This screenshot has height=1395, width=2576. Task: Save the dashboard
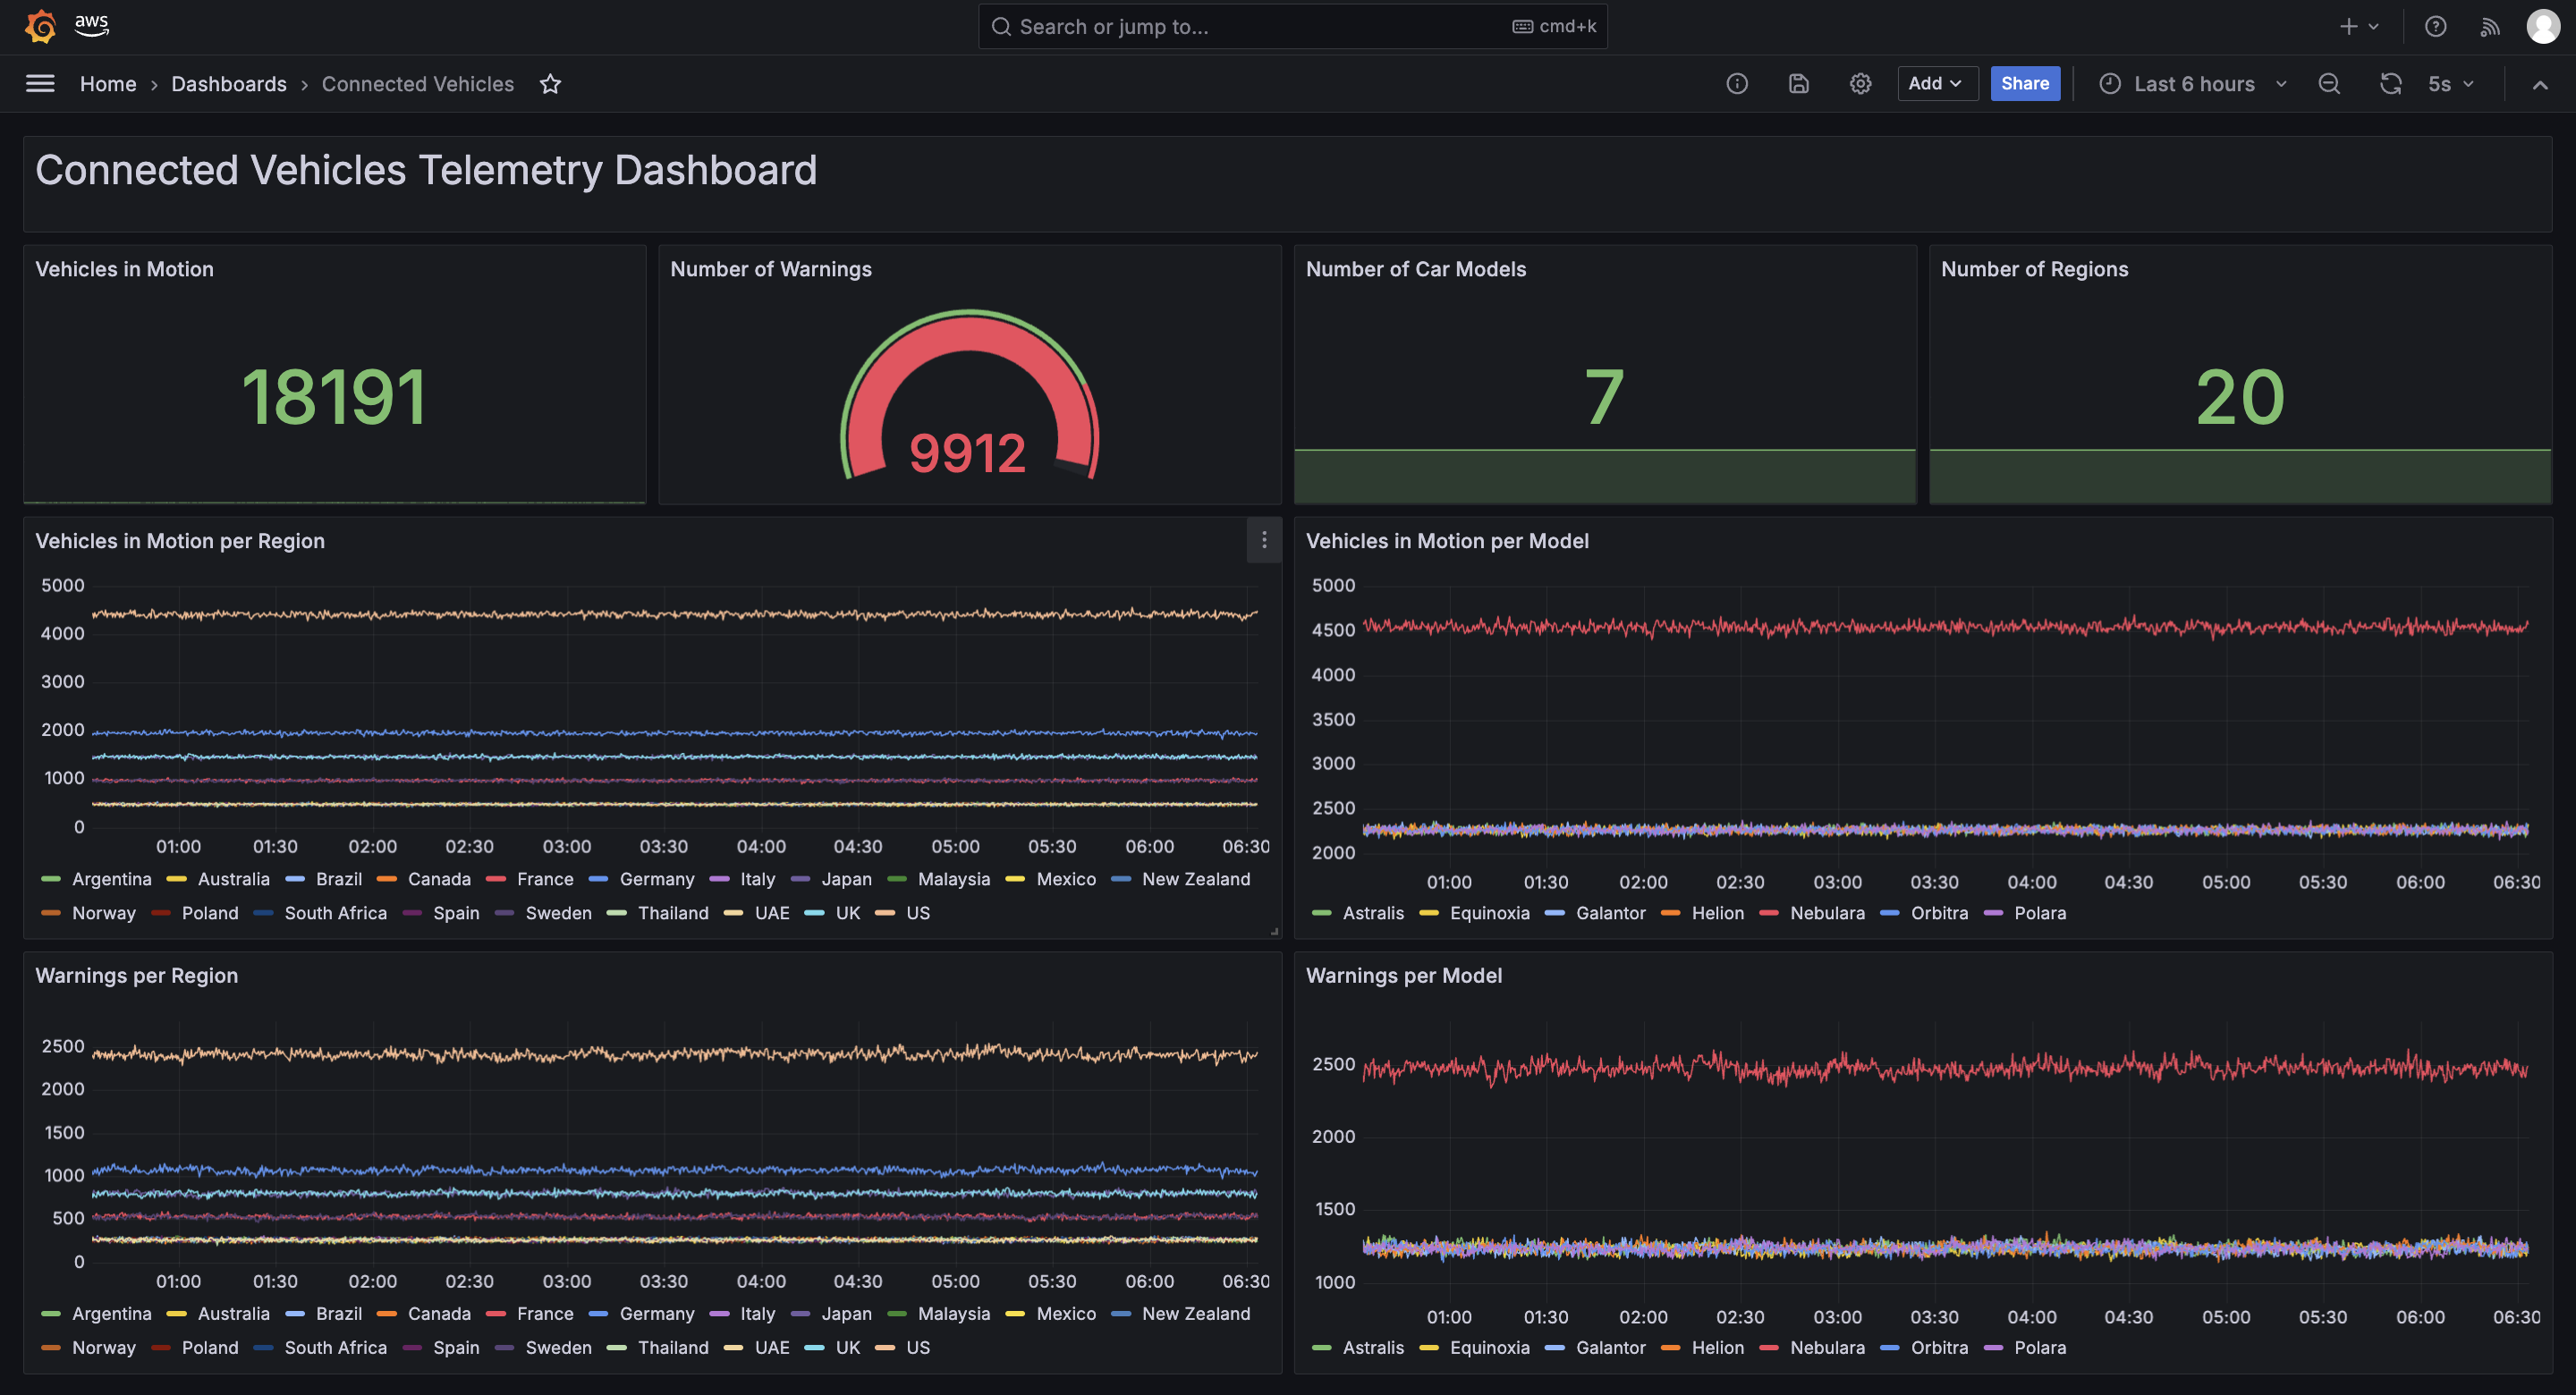[x=1799, y=84]
